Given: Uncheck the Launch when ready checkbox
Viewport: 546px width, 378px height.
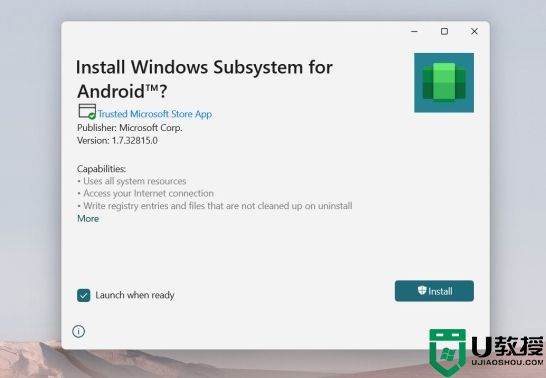Looking at the screenshot, I should (84, 296).
